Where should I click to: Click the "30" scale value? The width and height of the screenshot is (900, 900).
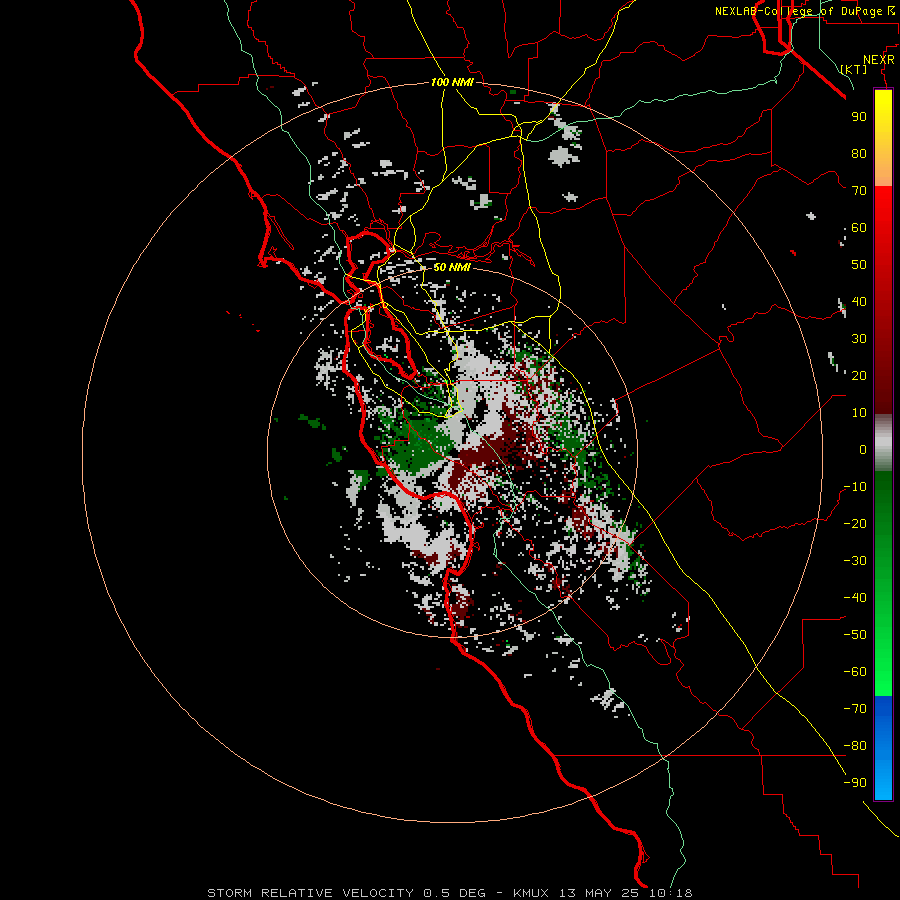coord(859,339)
